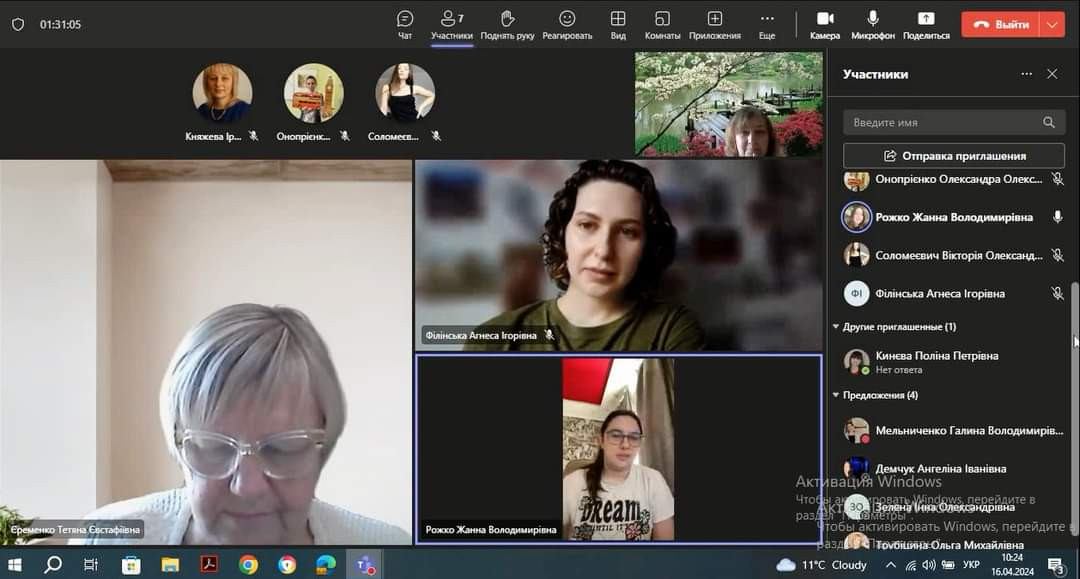Toggle the Участники panel

coord(452,25)
